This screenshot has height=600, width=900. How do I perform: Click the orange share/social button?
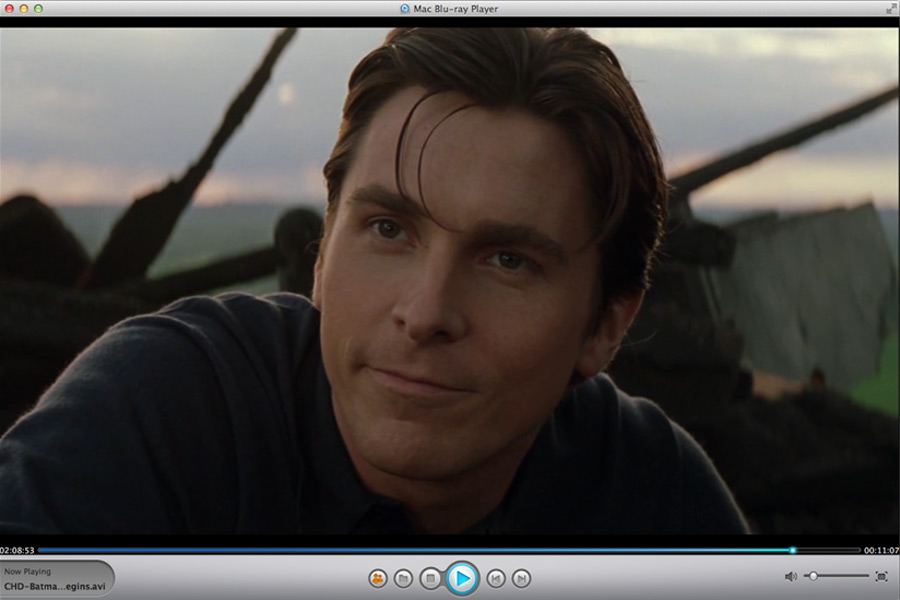tap(378, 578)
